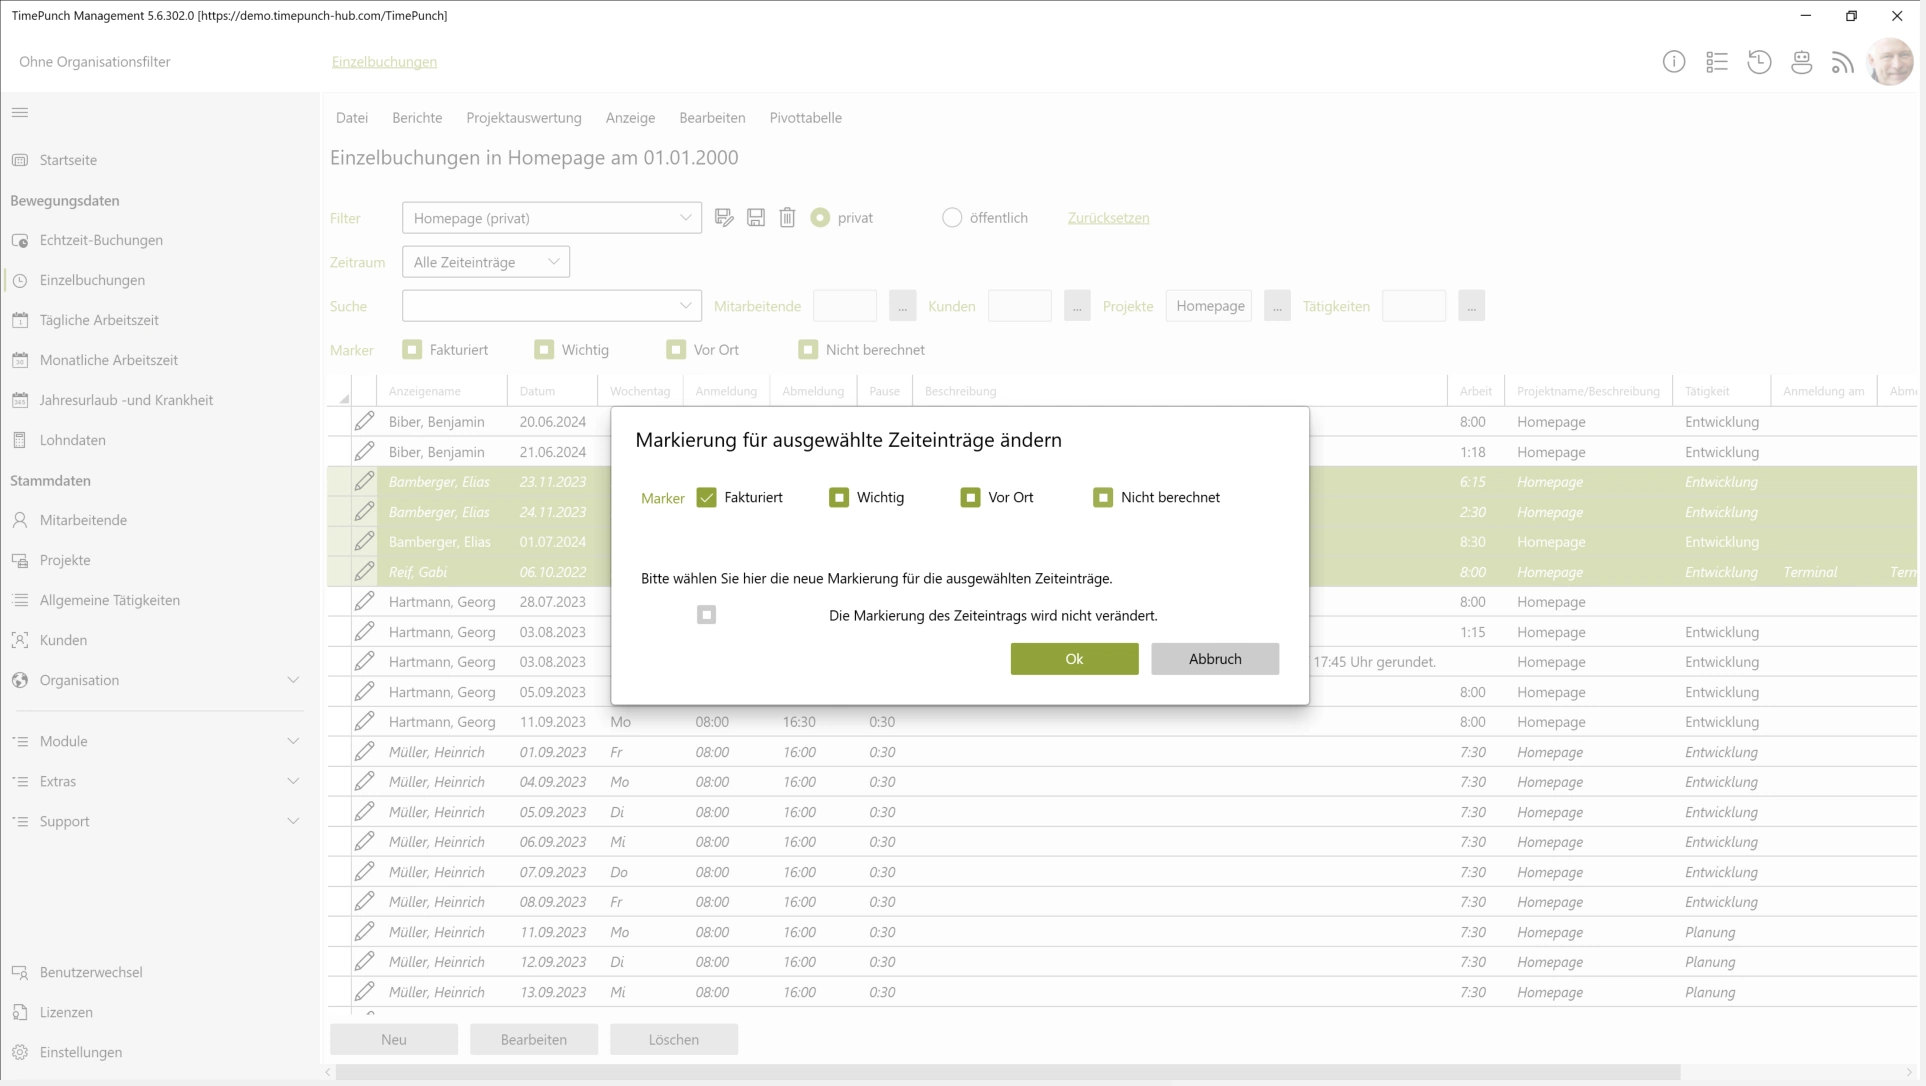The height and width of the screenshot is (1086, 1926).
Task: Click the horizontal scrollbar of the table
Action: pyautogui.click(x=1008, y=1072)
